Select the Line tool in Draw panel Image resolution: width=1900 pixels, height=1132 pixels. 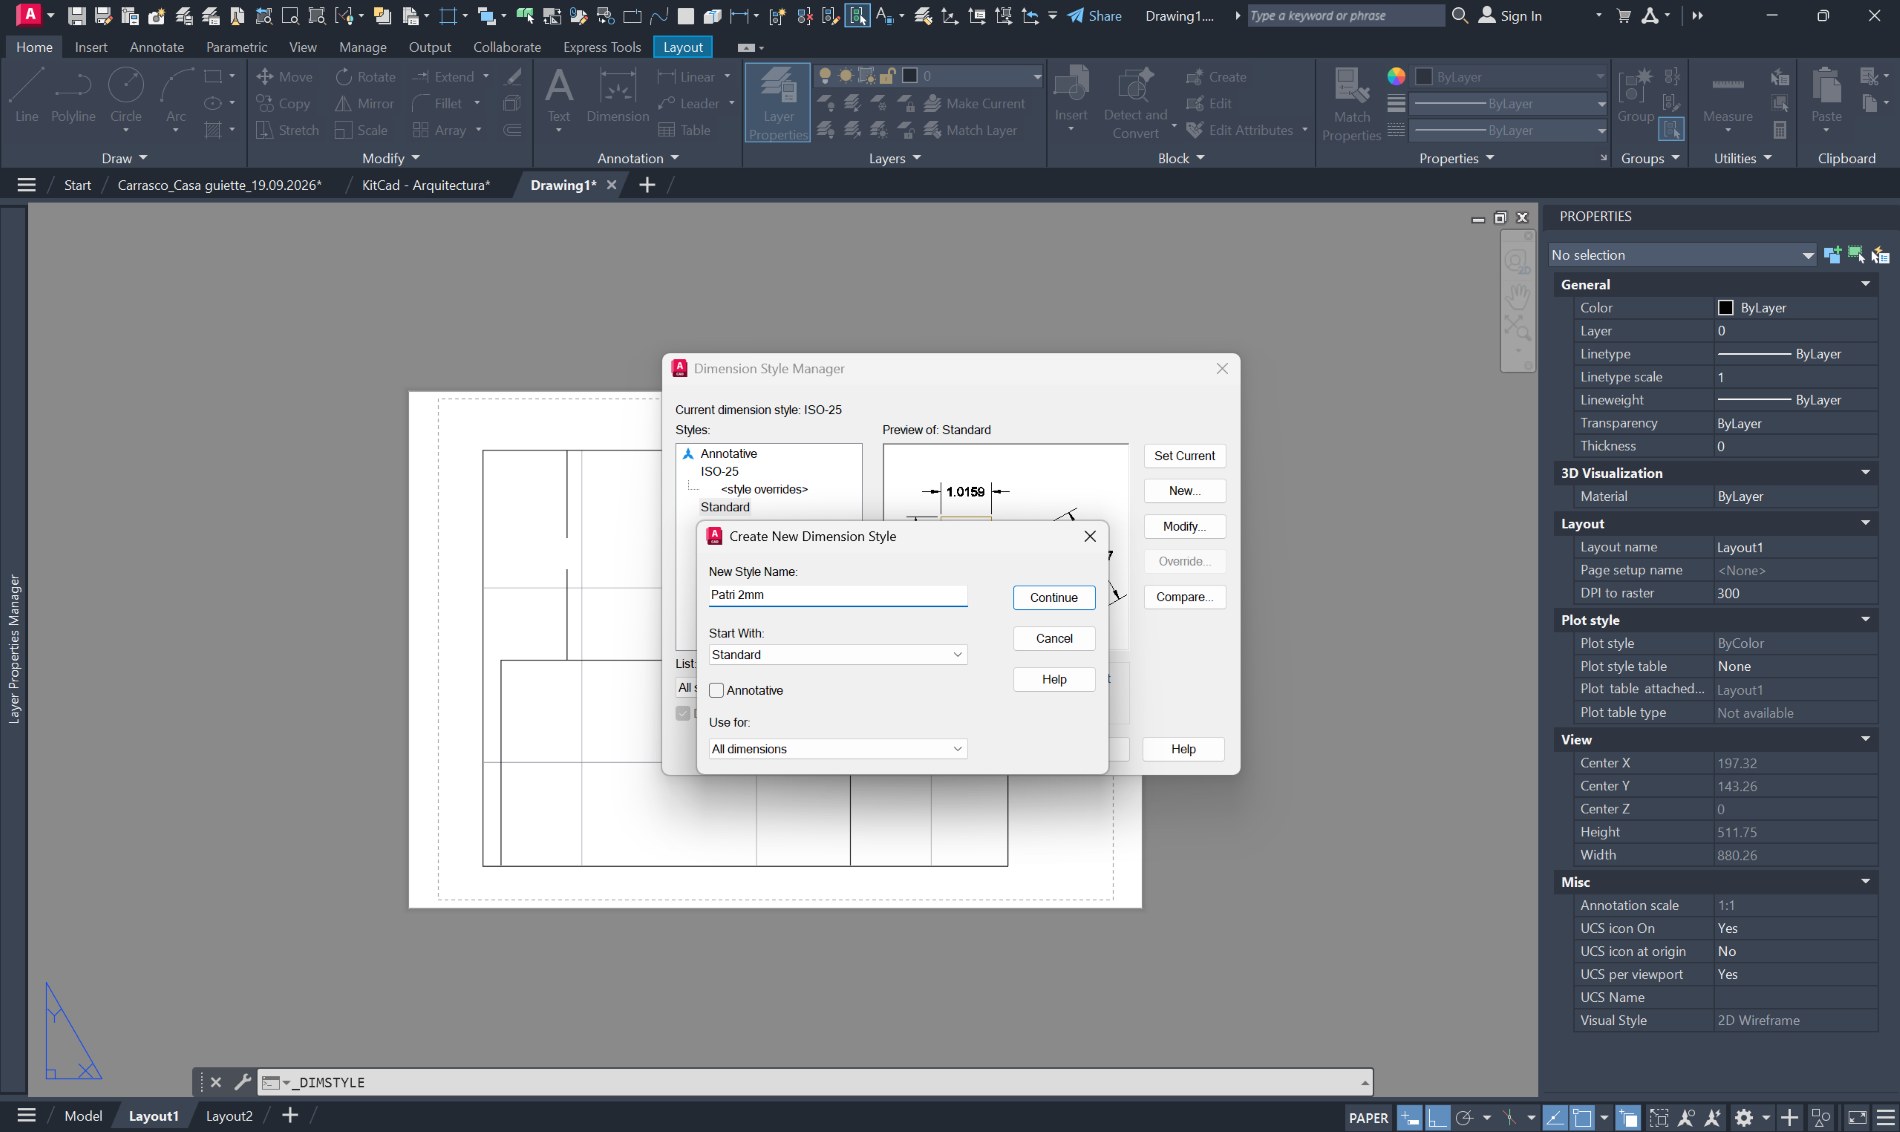(x=27, y=95)
